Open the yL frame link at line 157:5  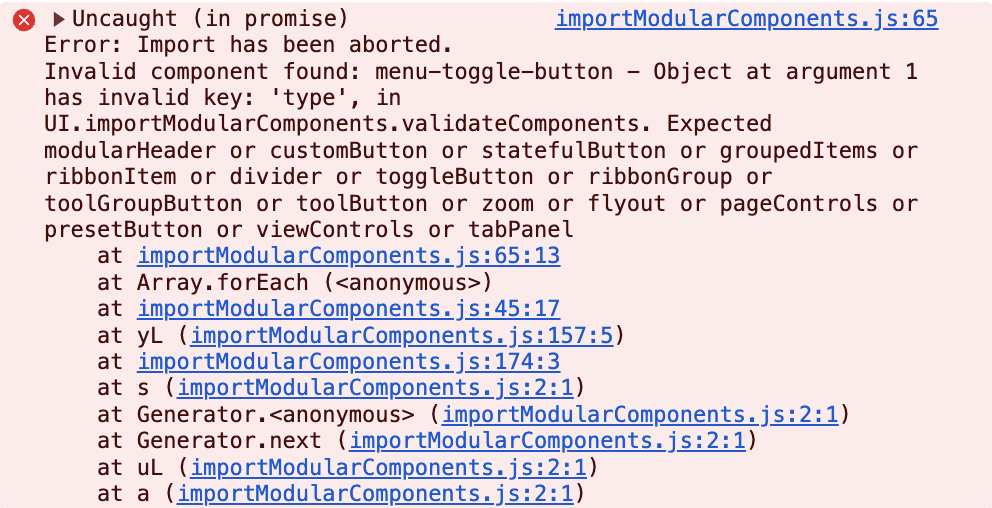(x=401, y=334)
